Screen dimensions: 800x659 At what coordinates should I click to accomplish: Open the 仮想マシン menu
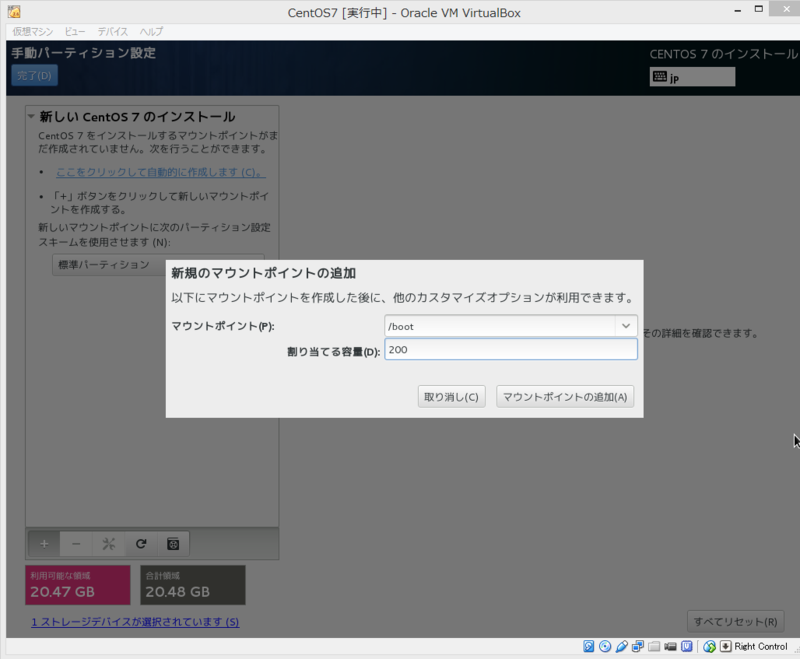(32, 31)
